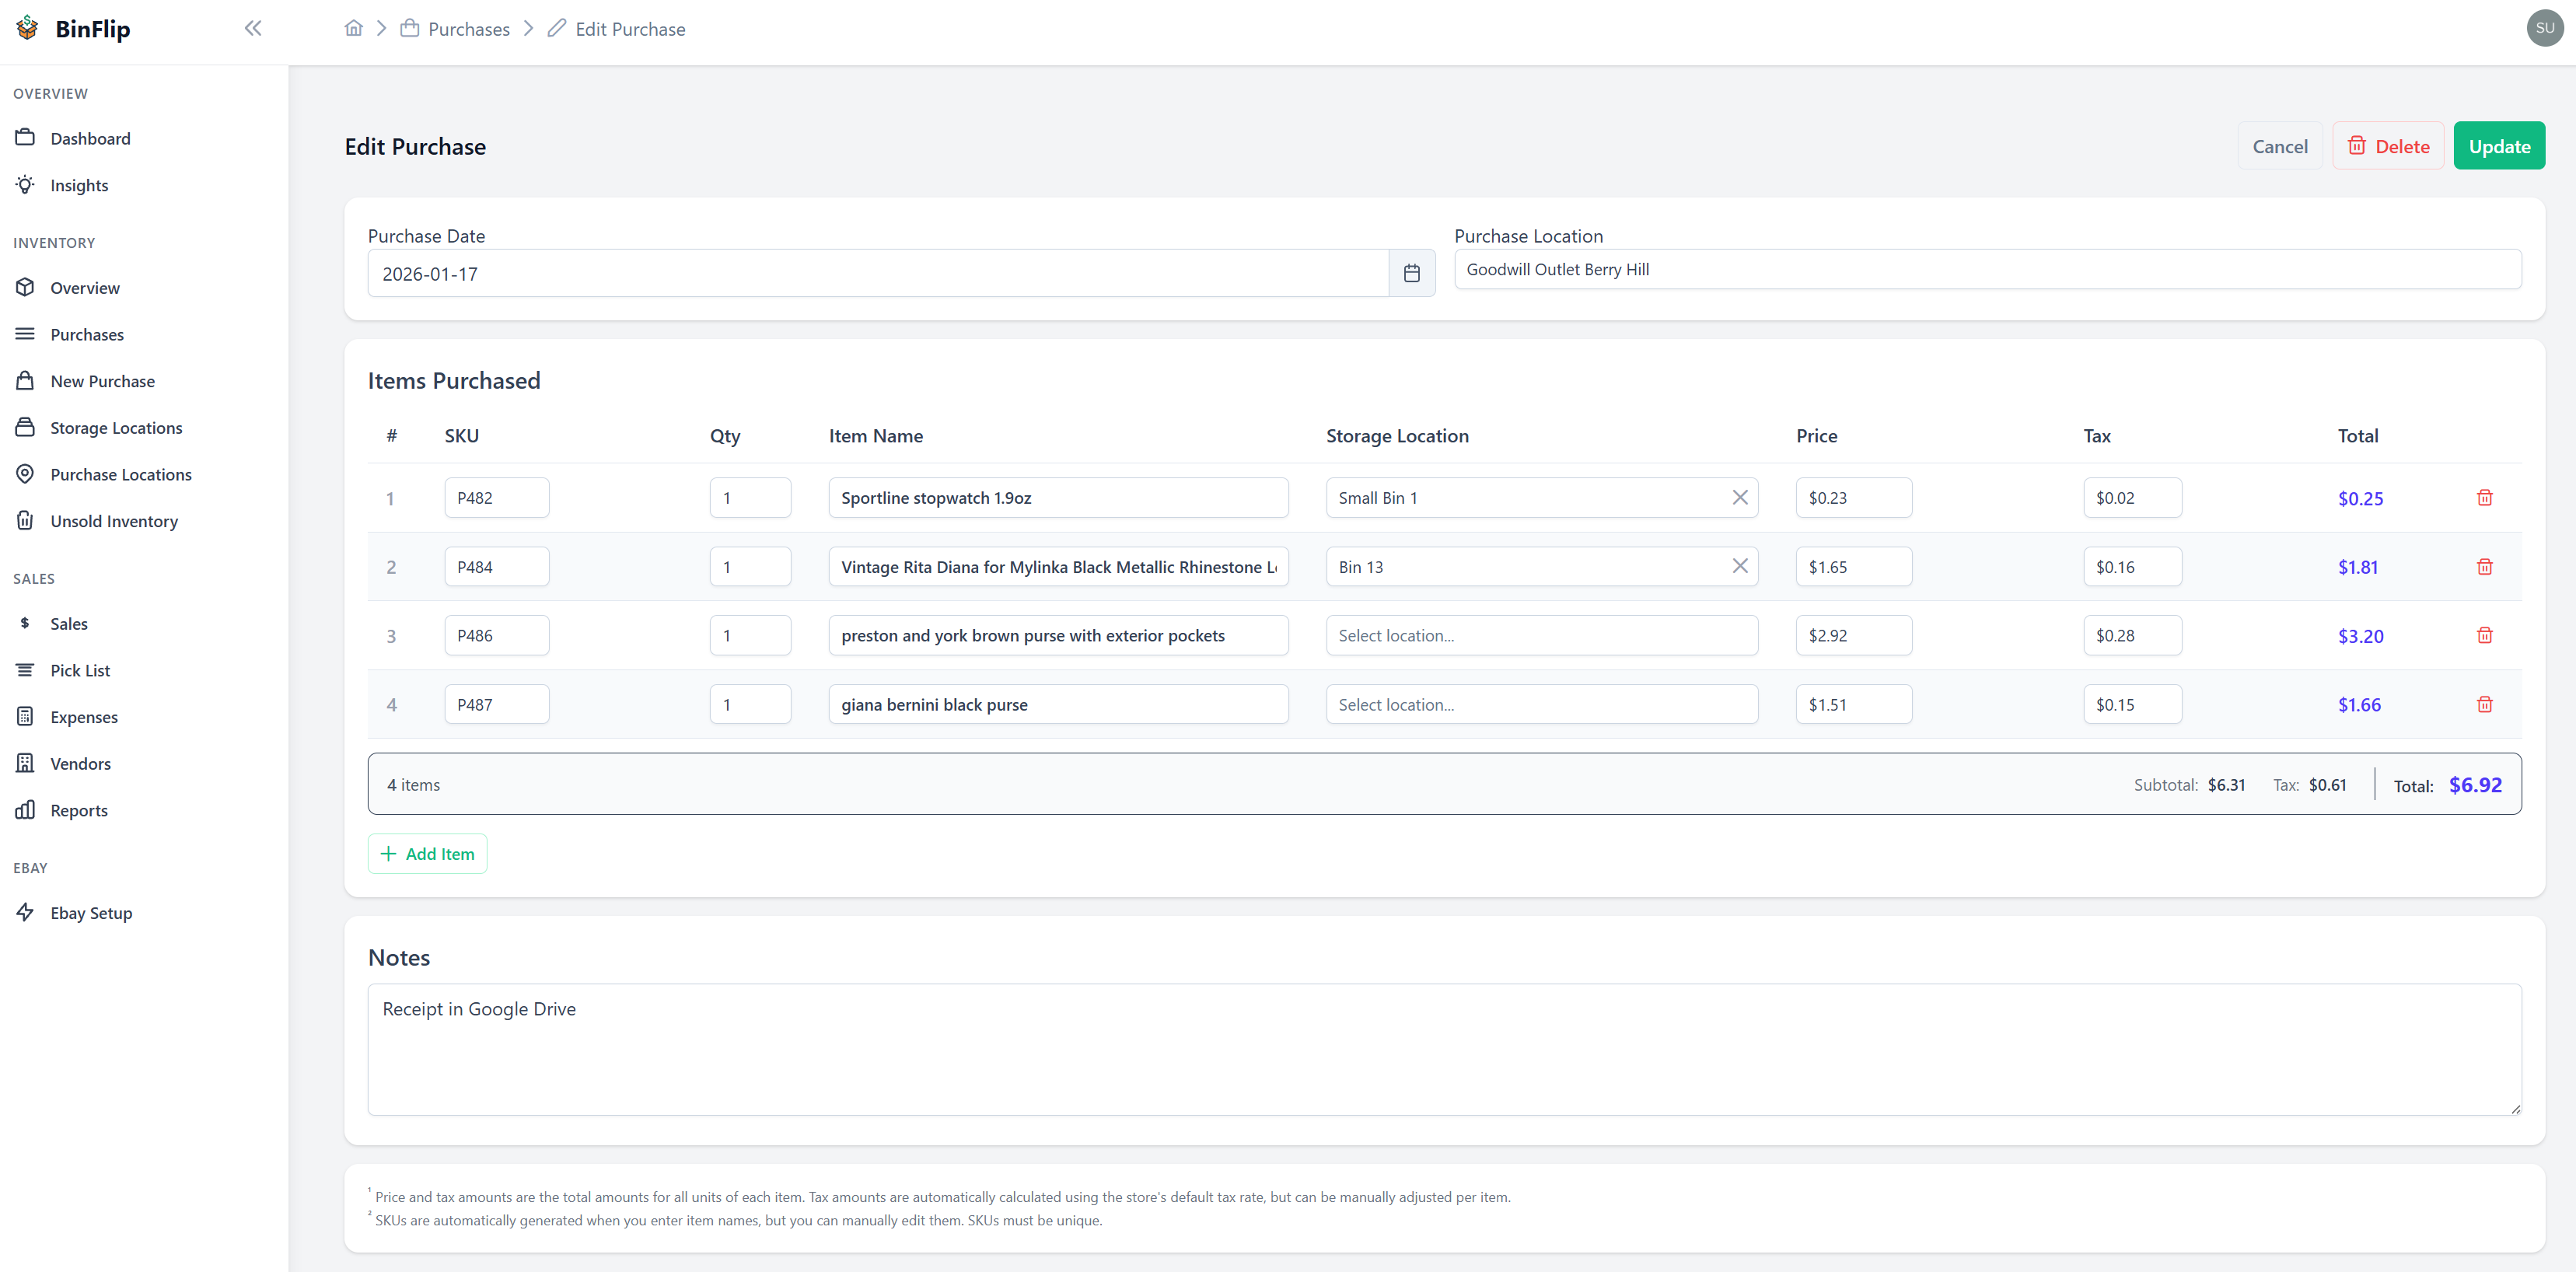
Task: Open storage location dropdown for P486
Action: coord(1541,635)
